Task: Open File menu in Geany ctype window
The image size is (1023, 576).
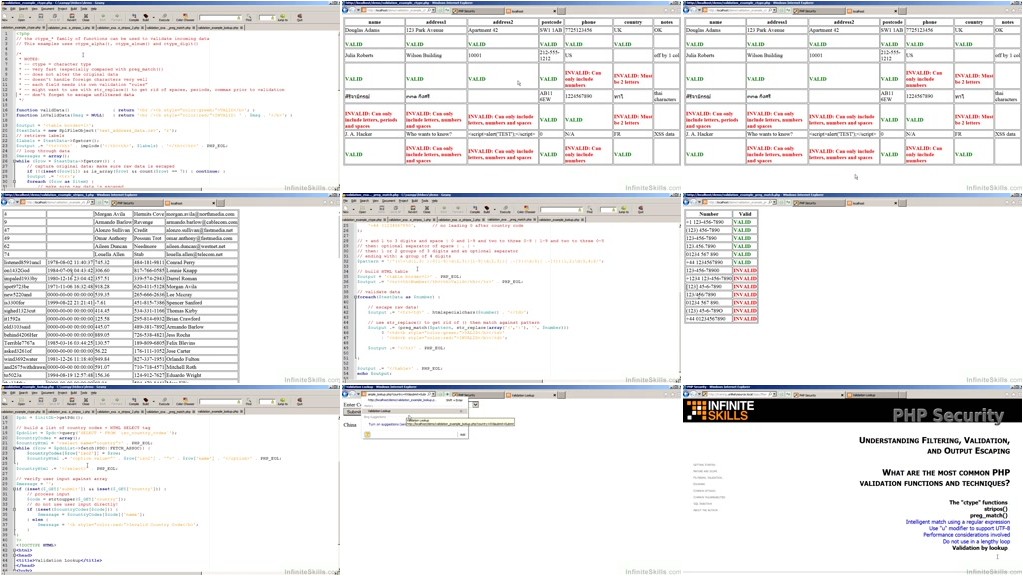Action: click(5, 8)
